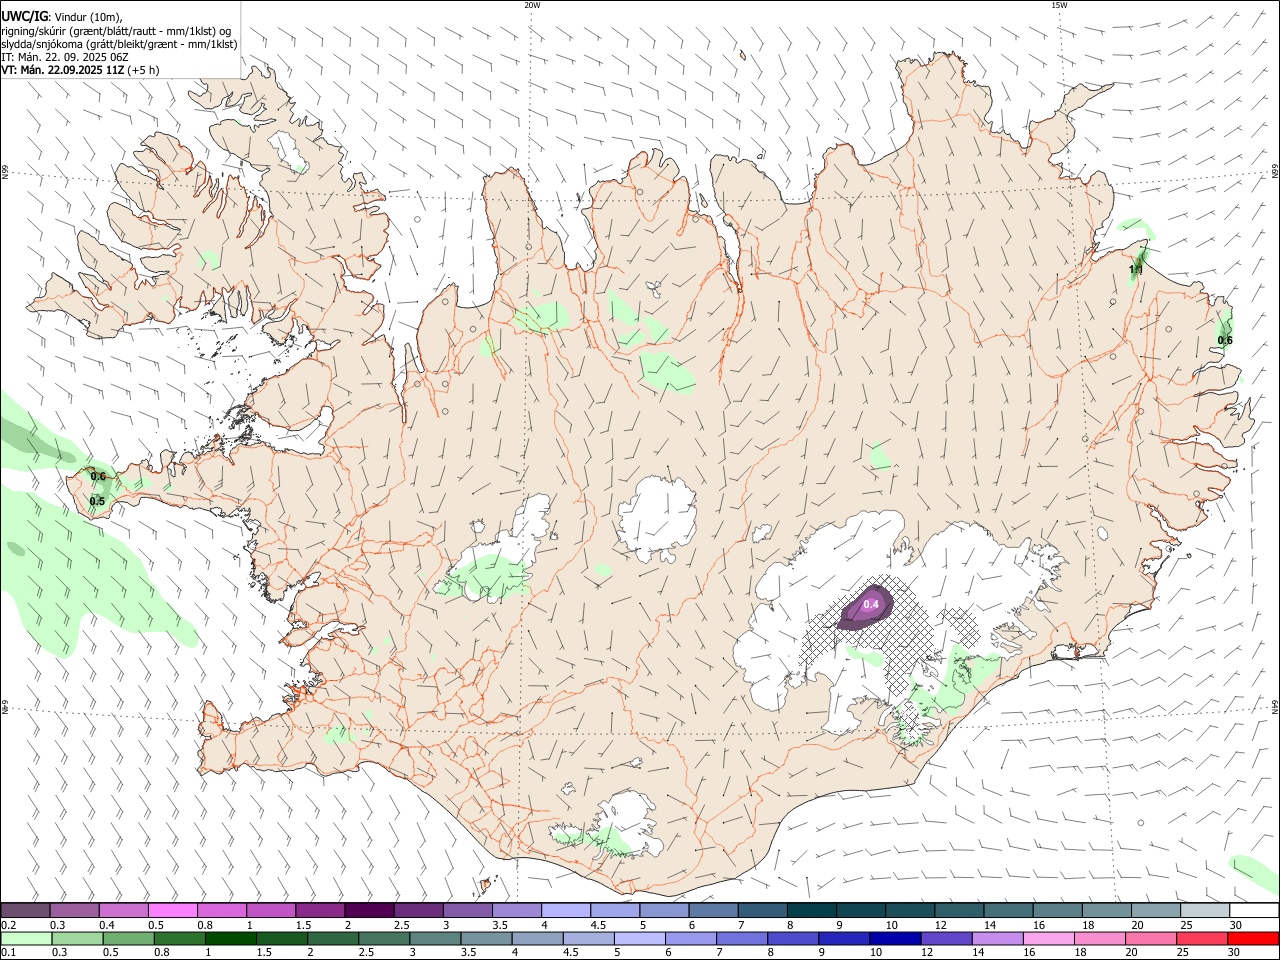Click the 15W longitude label at the top
1280x960 pixels.
coord(1059,5)
